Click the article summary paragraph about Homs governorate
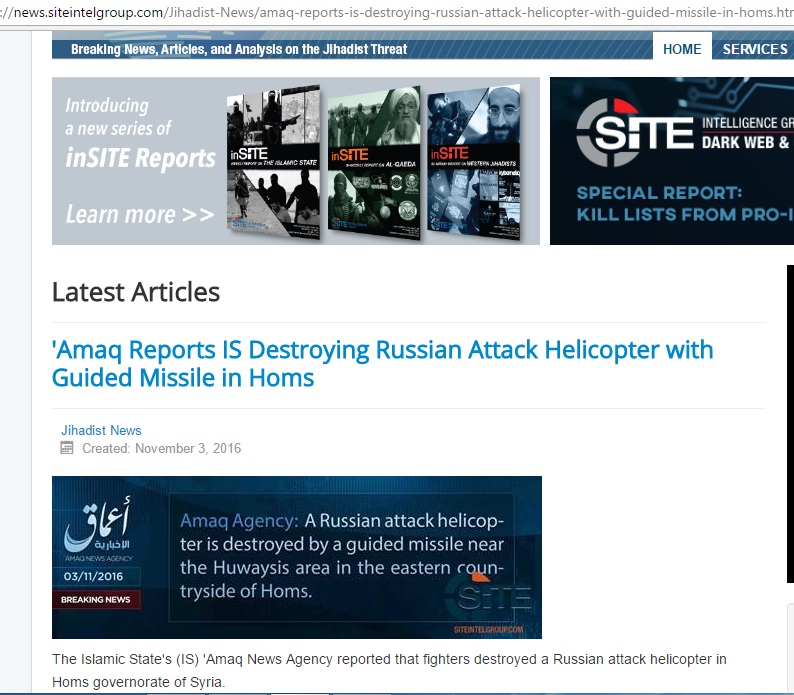Screen dimensions: 794x695 [389, 670]
